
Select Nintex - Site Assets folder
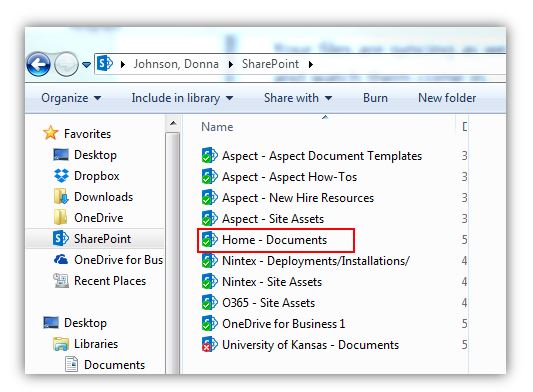272,282
